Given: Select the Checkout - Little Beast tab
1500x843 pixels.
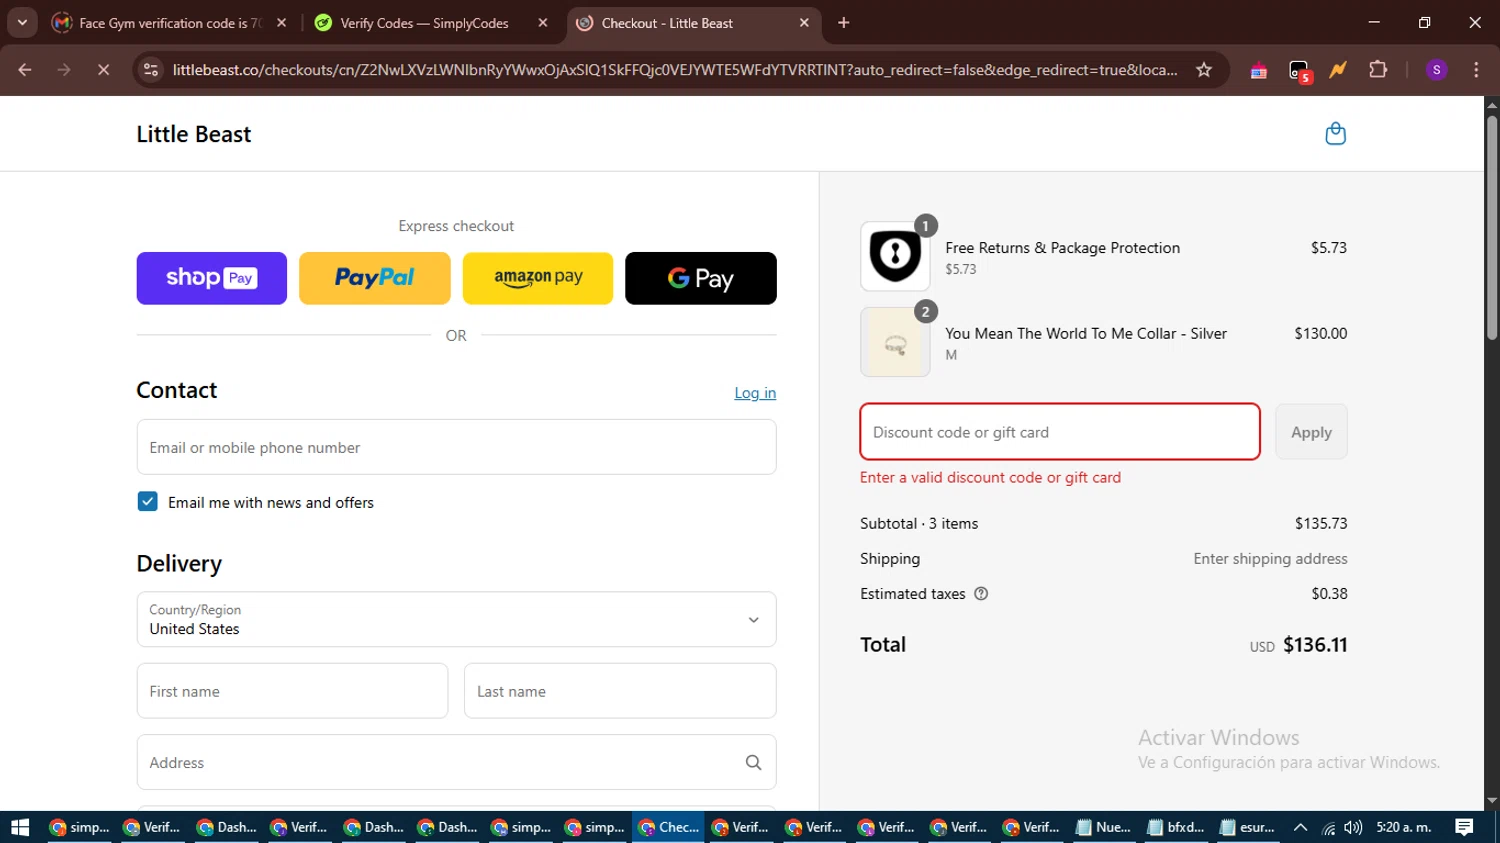Looking at the screenshot, I should pos(694,23).
